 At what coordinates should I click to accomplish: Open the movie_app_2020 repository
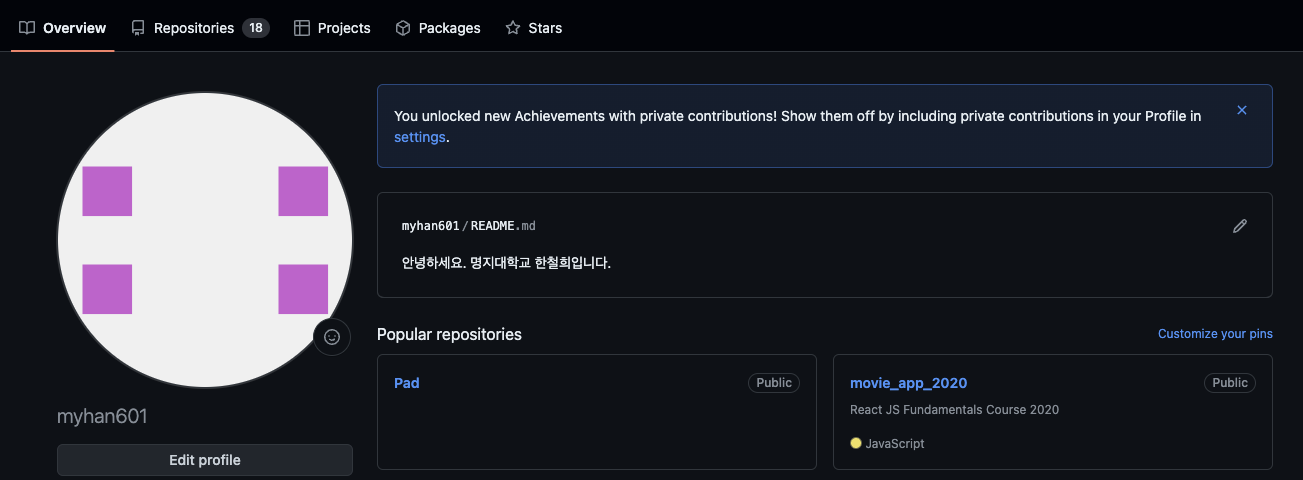point(909,383)
